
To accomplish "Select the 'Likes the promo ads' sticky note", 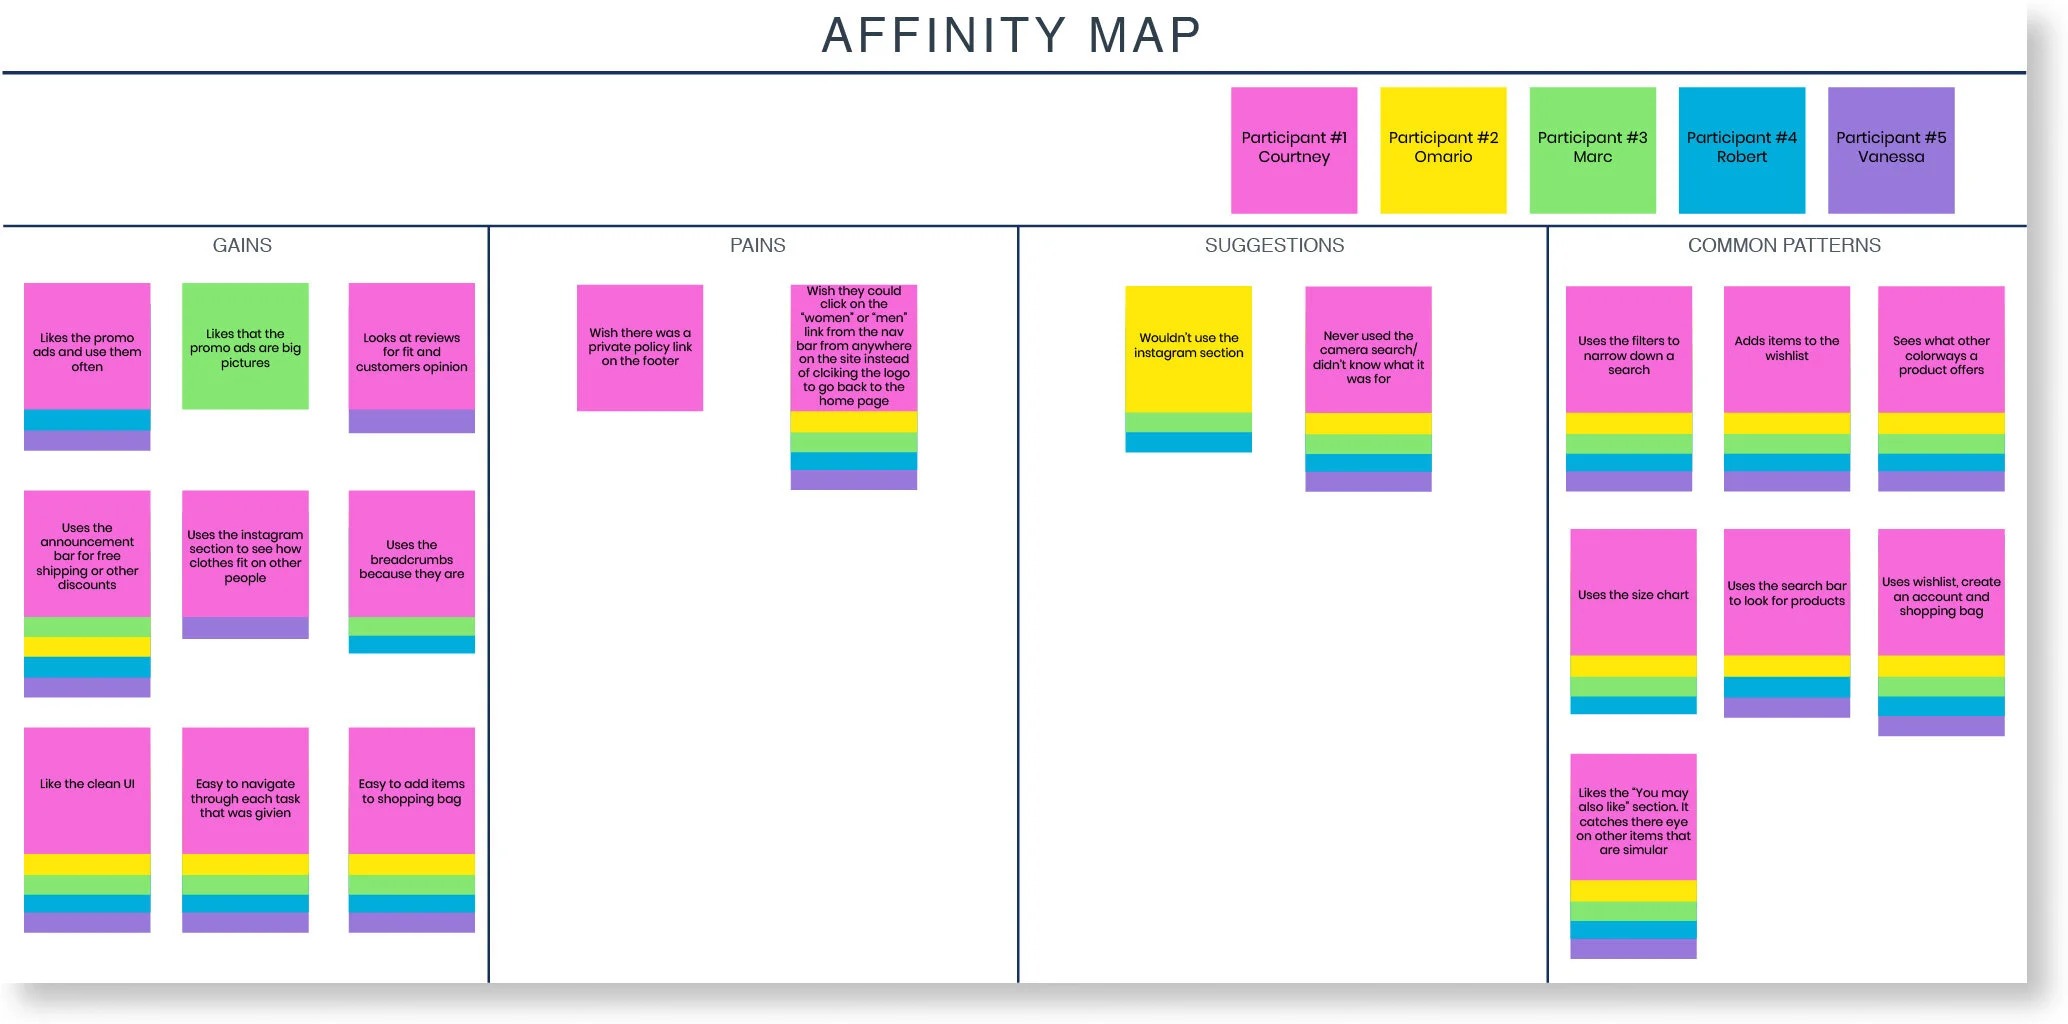I will (87, 351).
